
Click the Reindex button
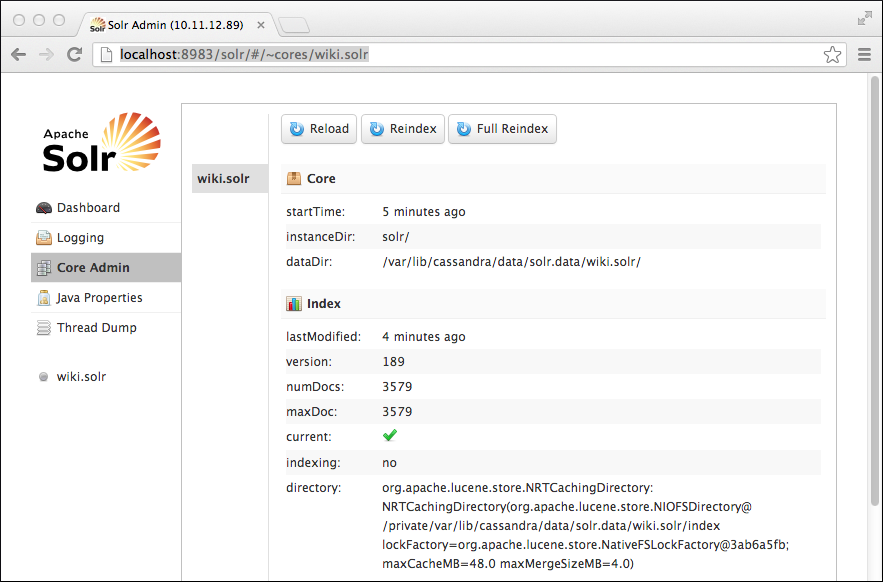402,129
